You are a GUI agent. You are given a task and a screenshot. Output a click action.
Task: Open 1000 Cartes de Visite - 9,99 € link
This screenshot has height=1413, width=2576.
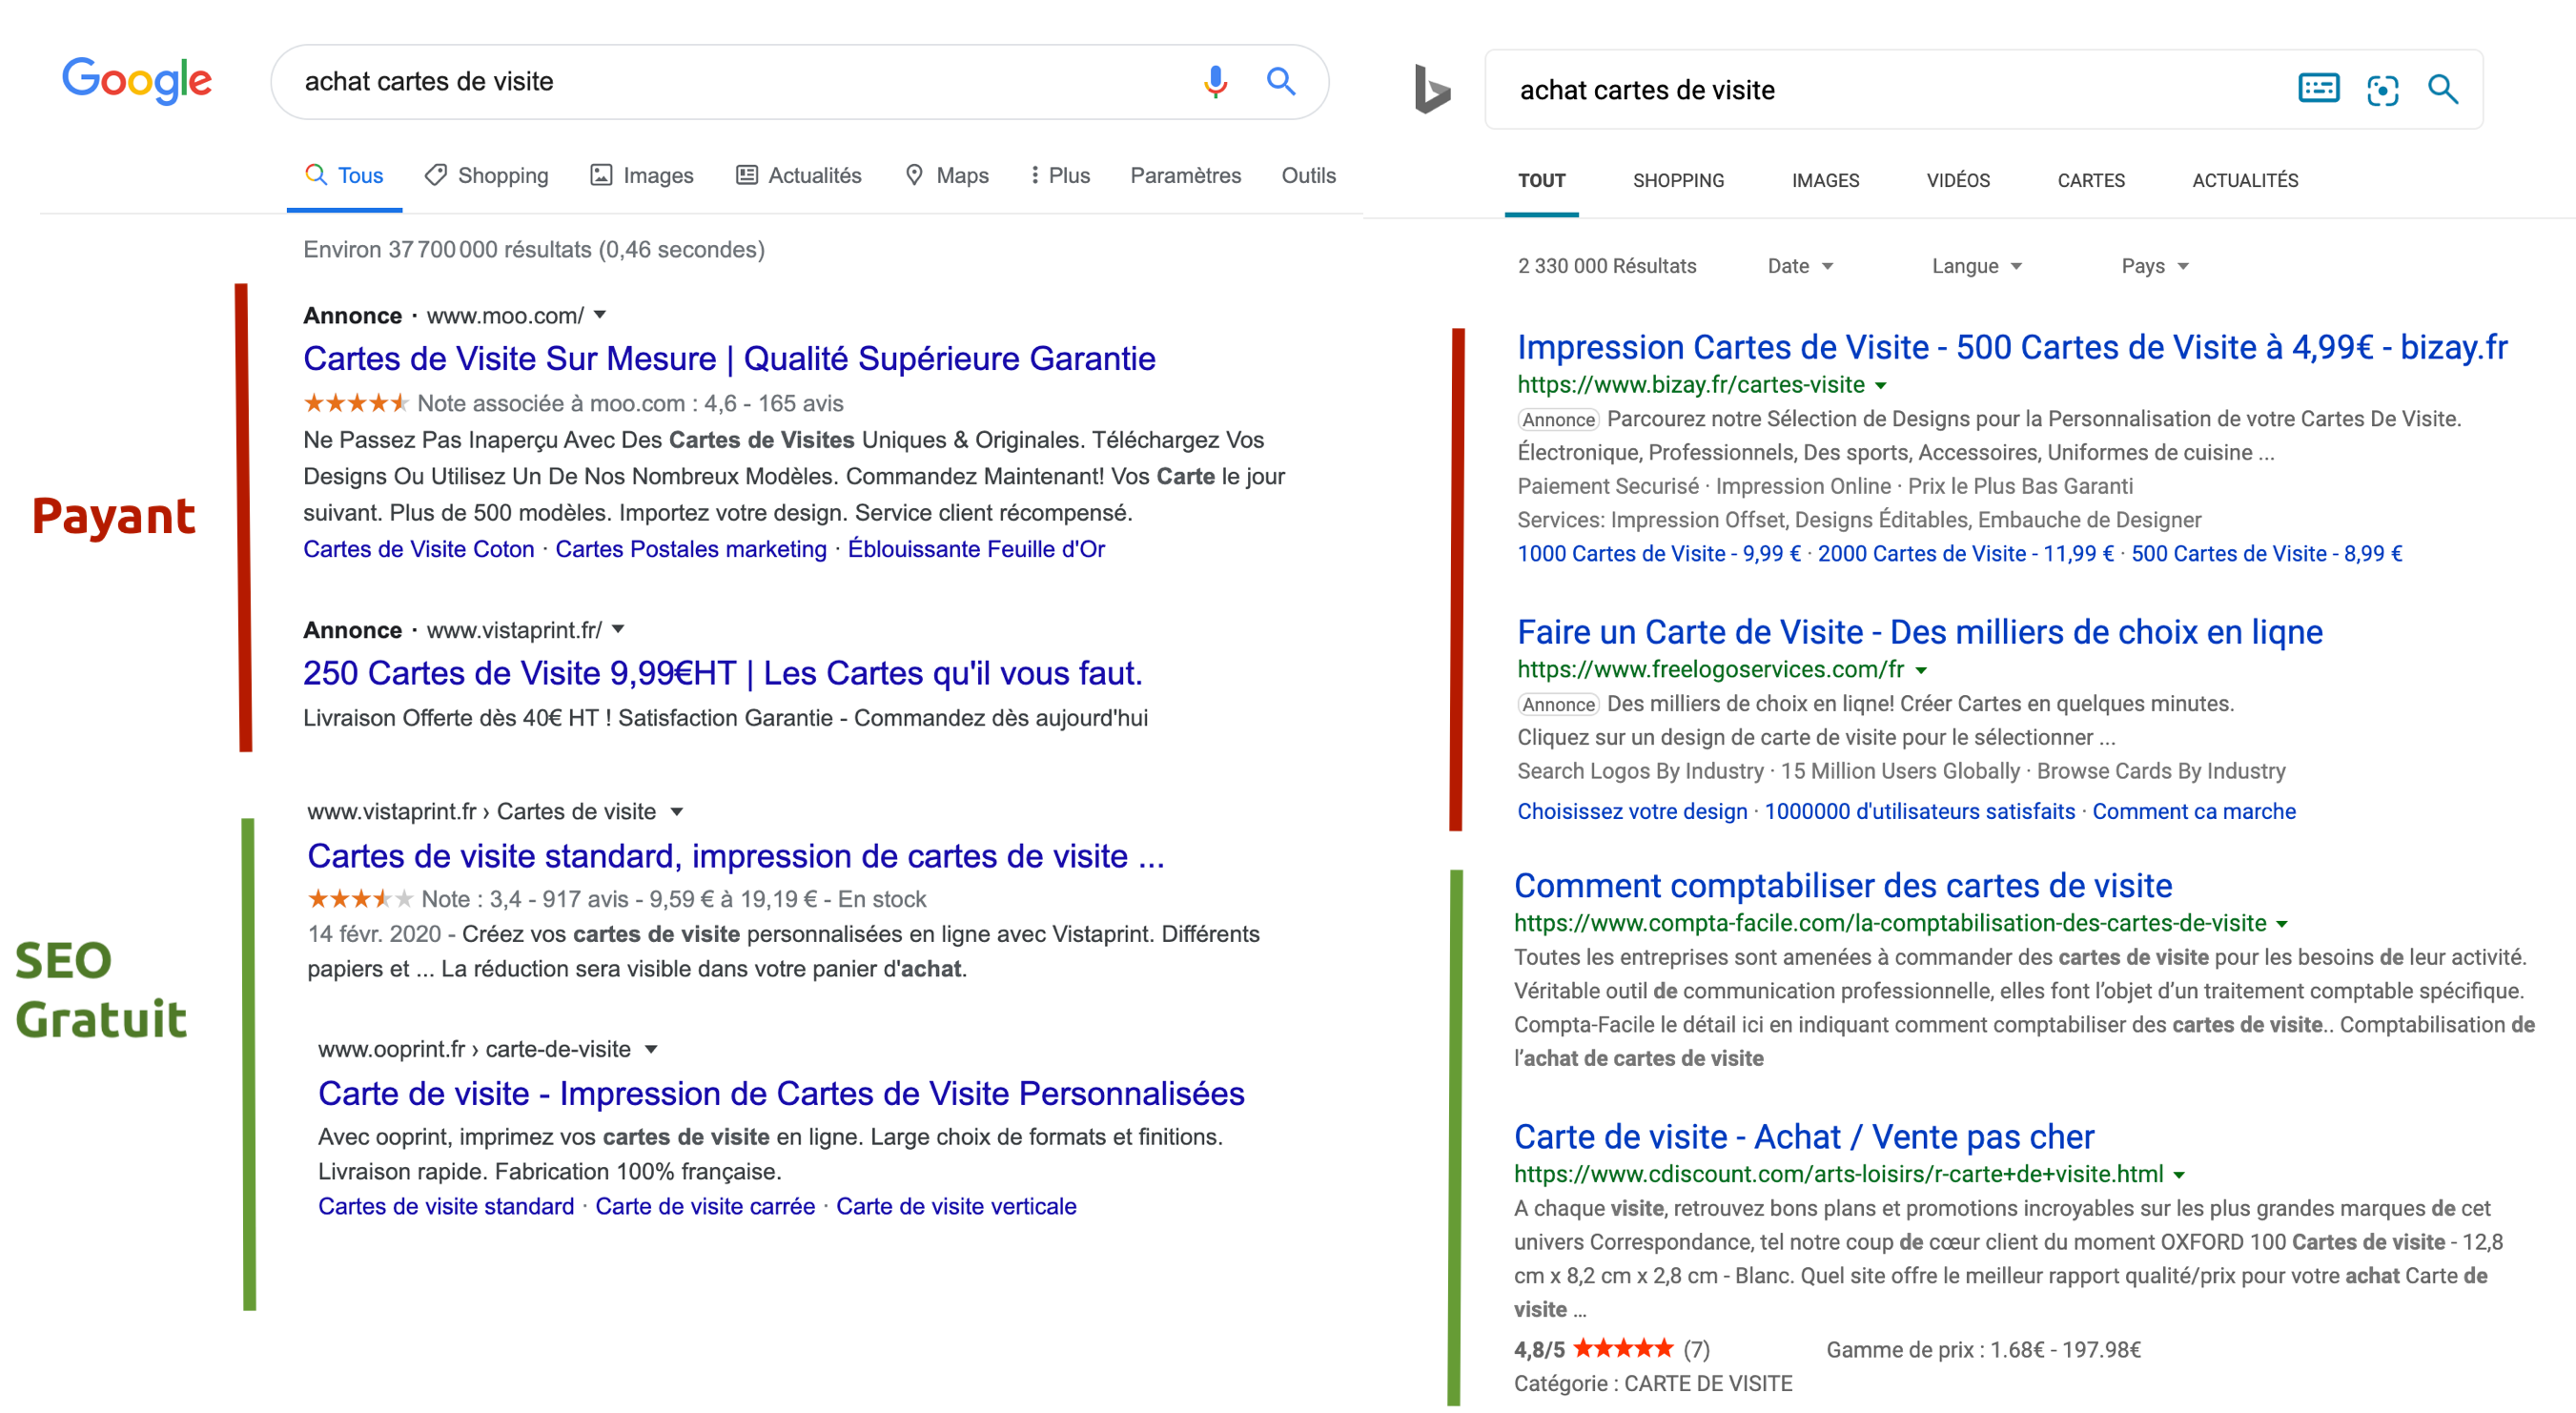tap(1659, 553)
